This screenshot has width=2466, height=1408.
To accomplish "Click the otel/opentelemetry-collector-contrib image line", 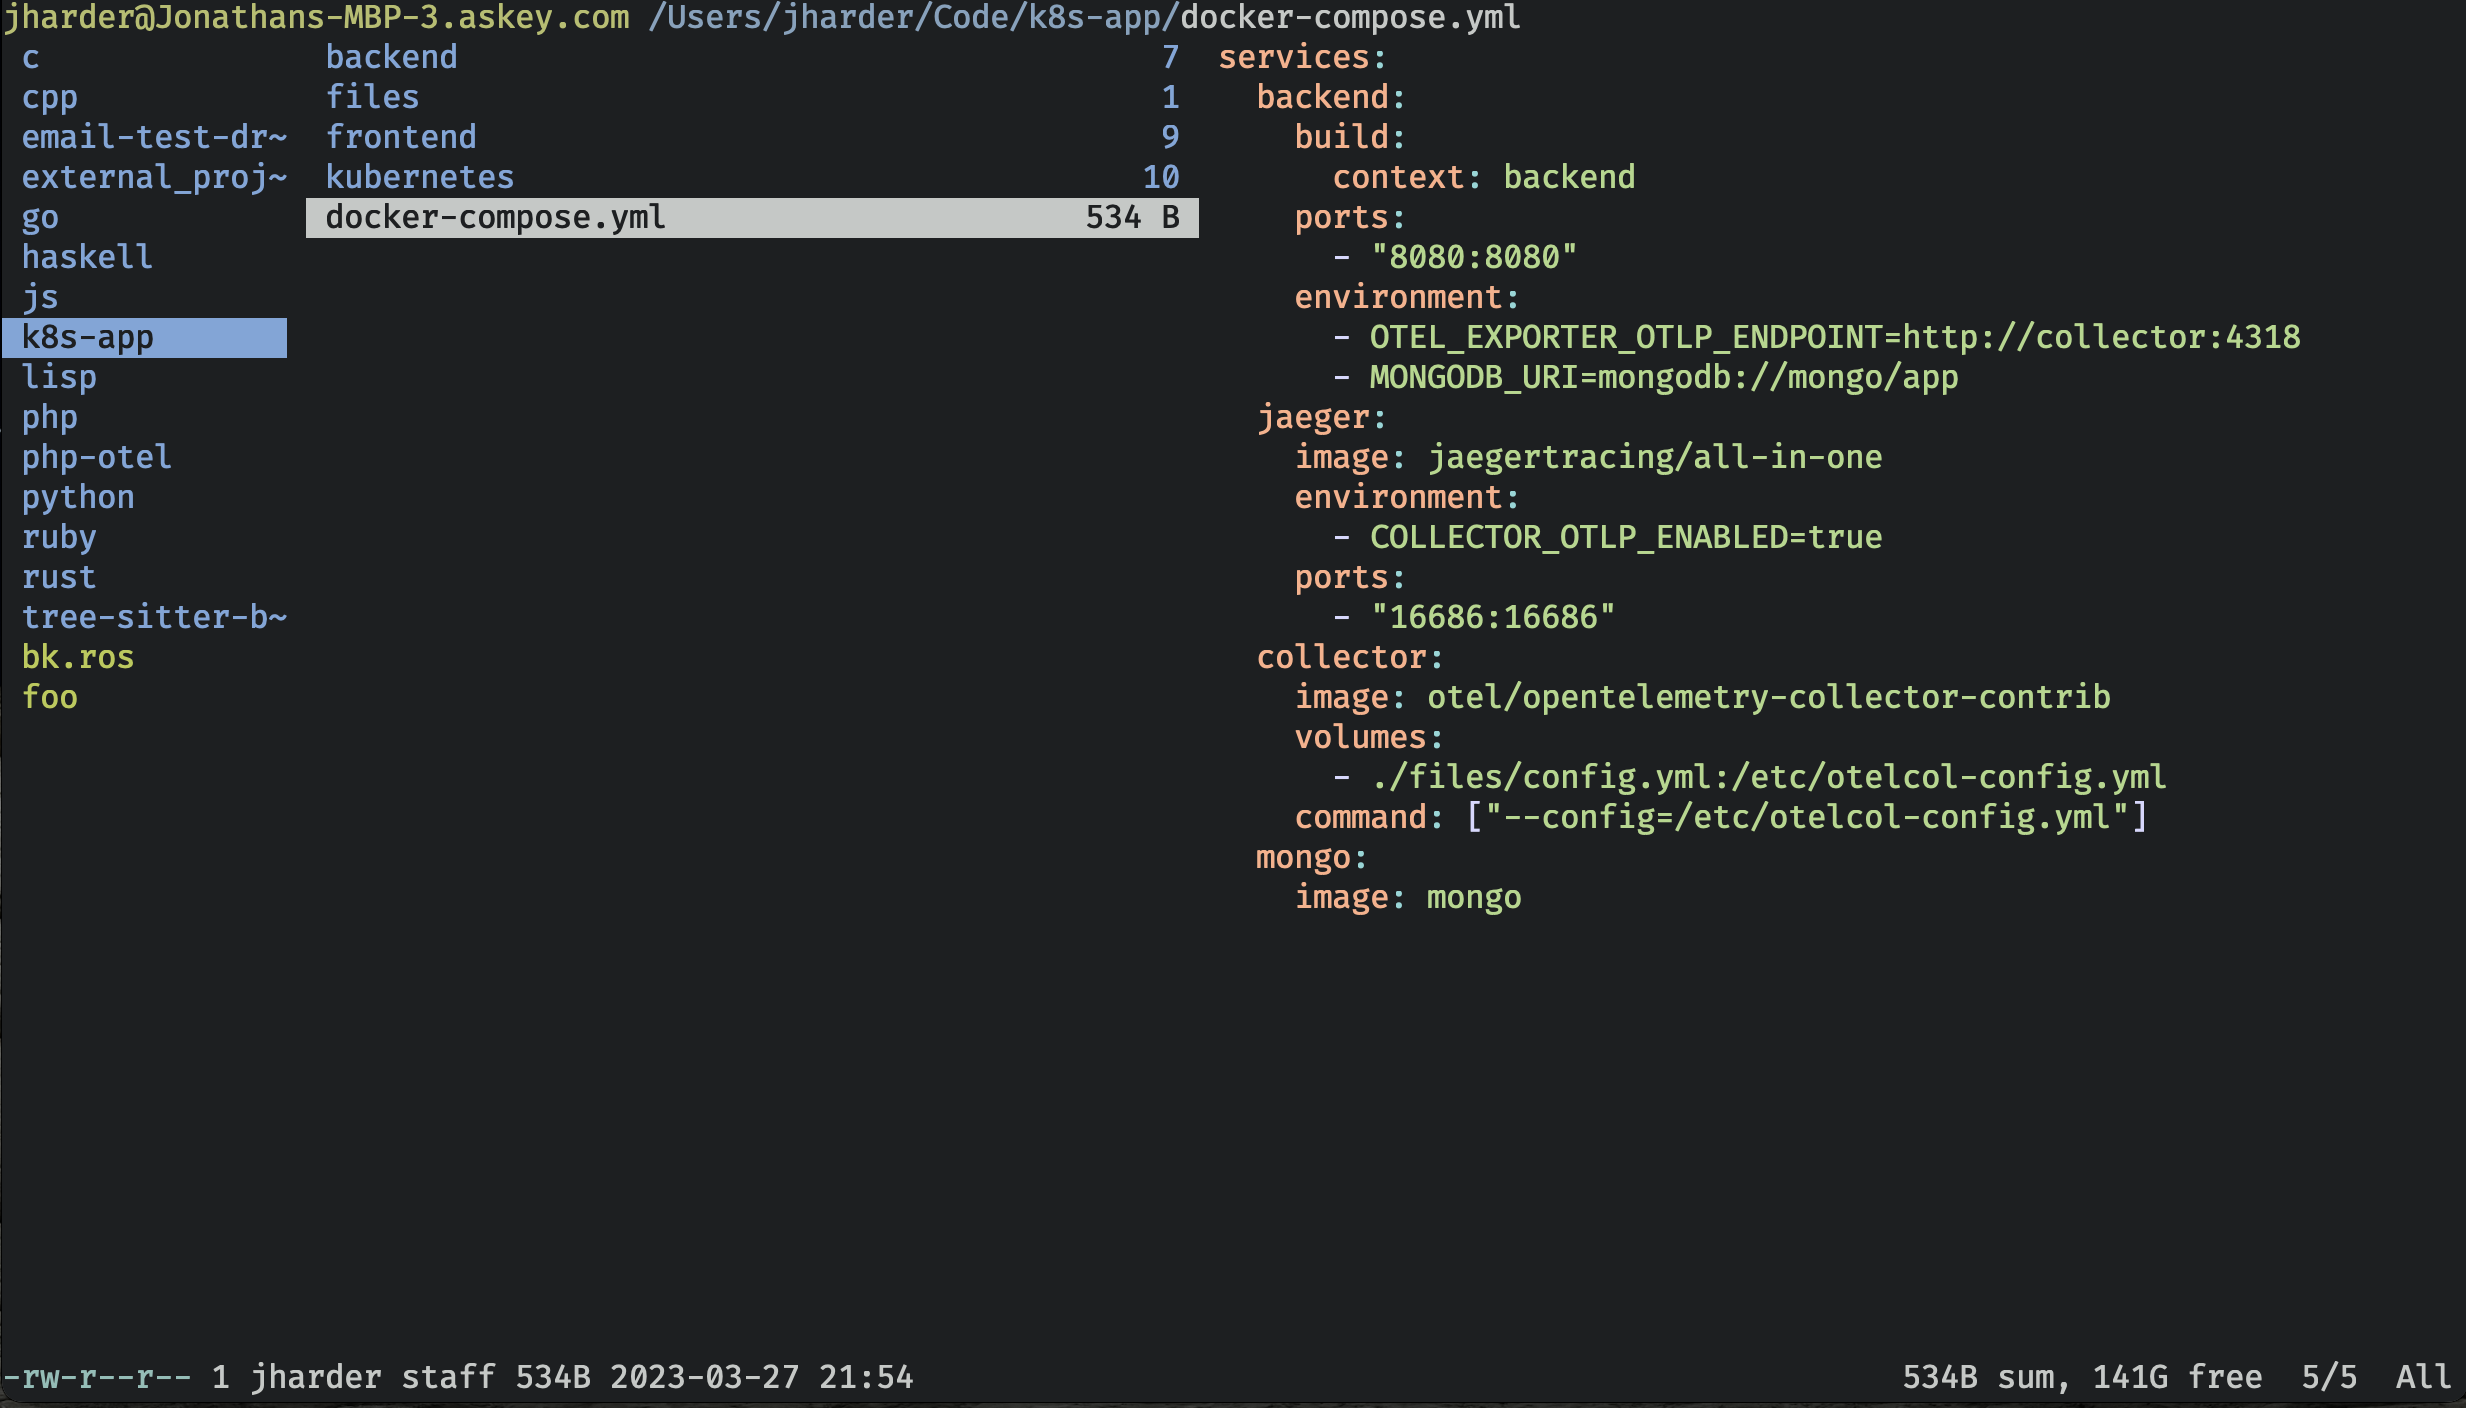I will [1703, 698].
